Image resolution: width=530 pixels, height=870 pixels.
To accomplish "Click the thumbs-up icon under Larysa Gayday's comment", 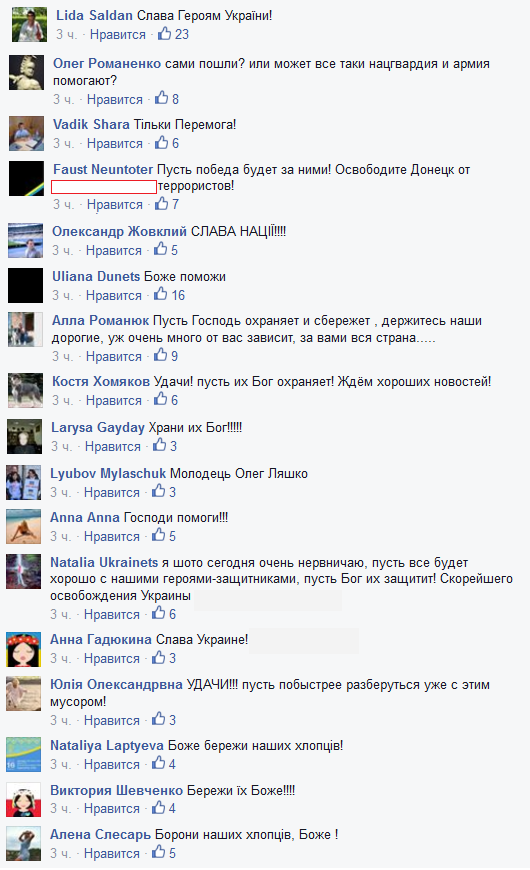I will [x=160, y=446].
